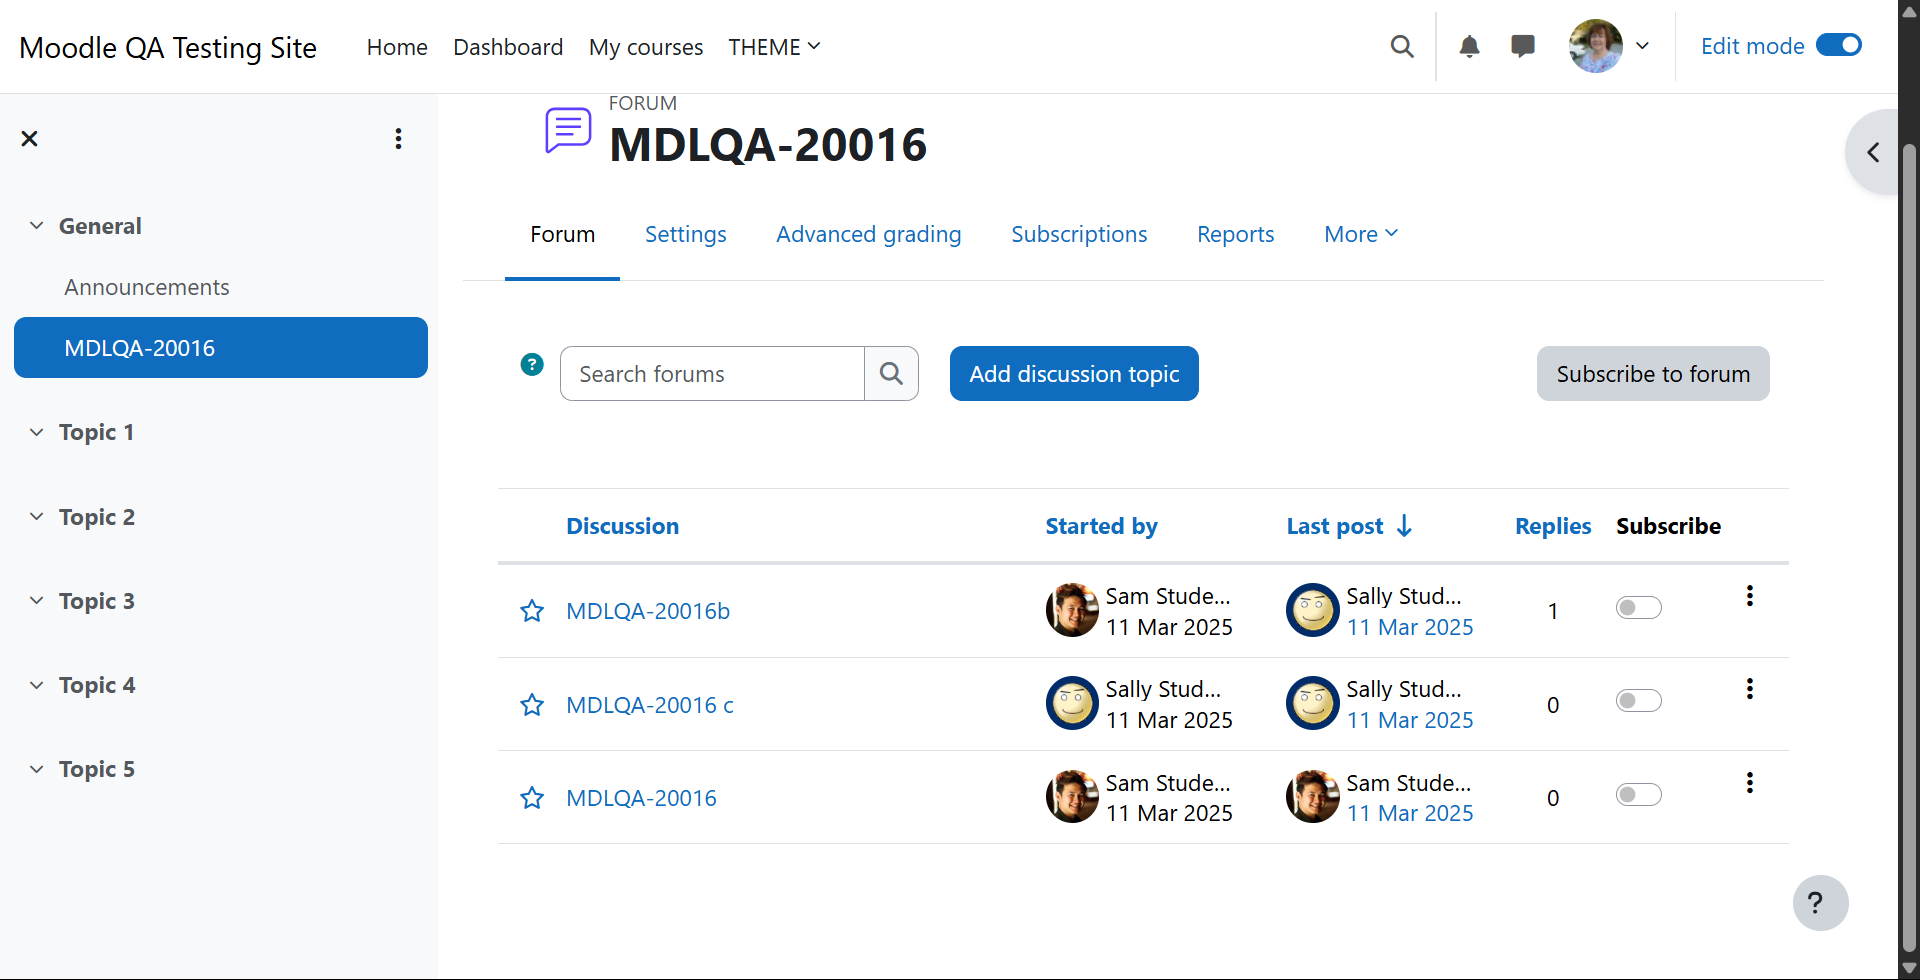The width and height of the screenshot is (1920, 980).
Task: Star the MDLQA-20016b discussion
Action: [x=532, y=611]
